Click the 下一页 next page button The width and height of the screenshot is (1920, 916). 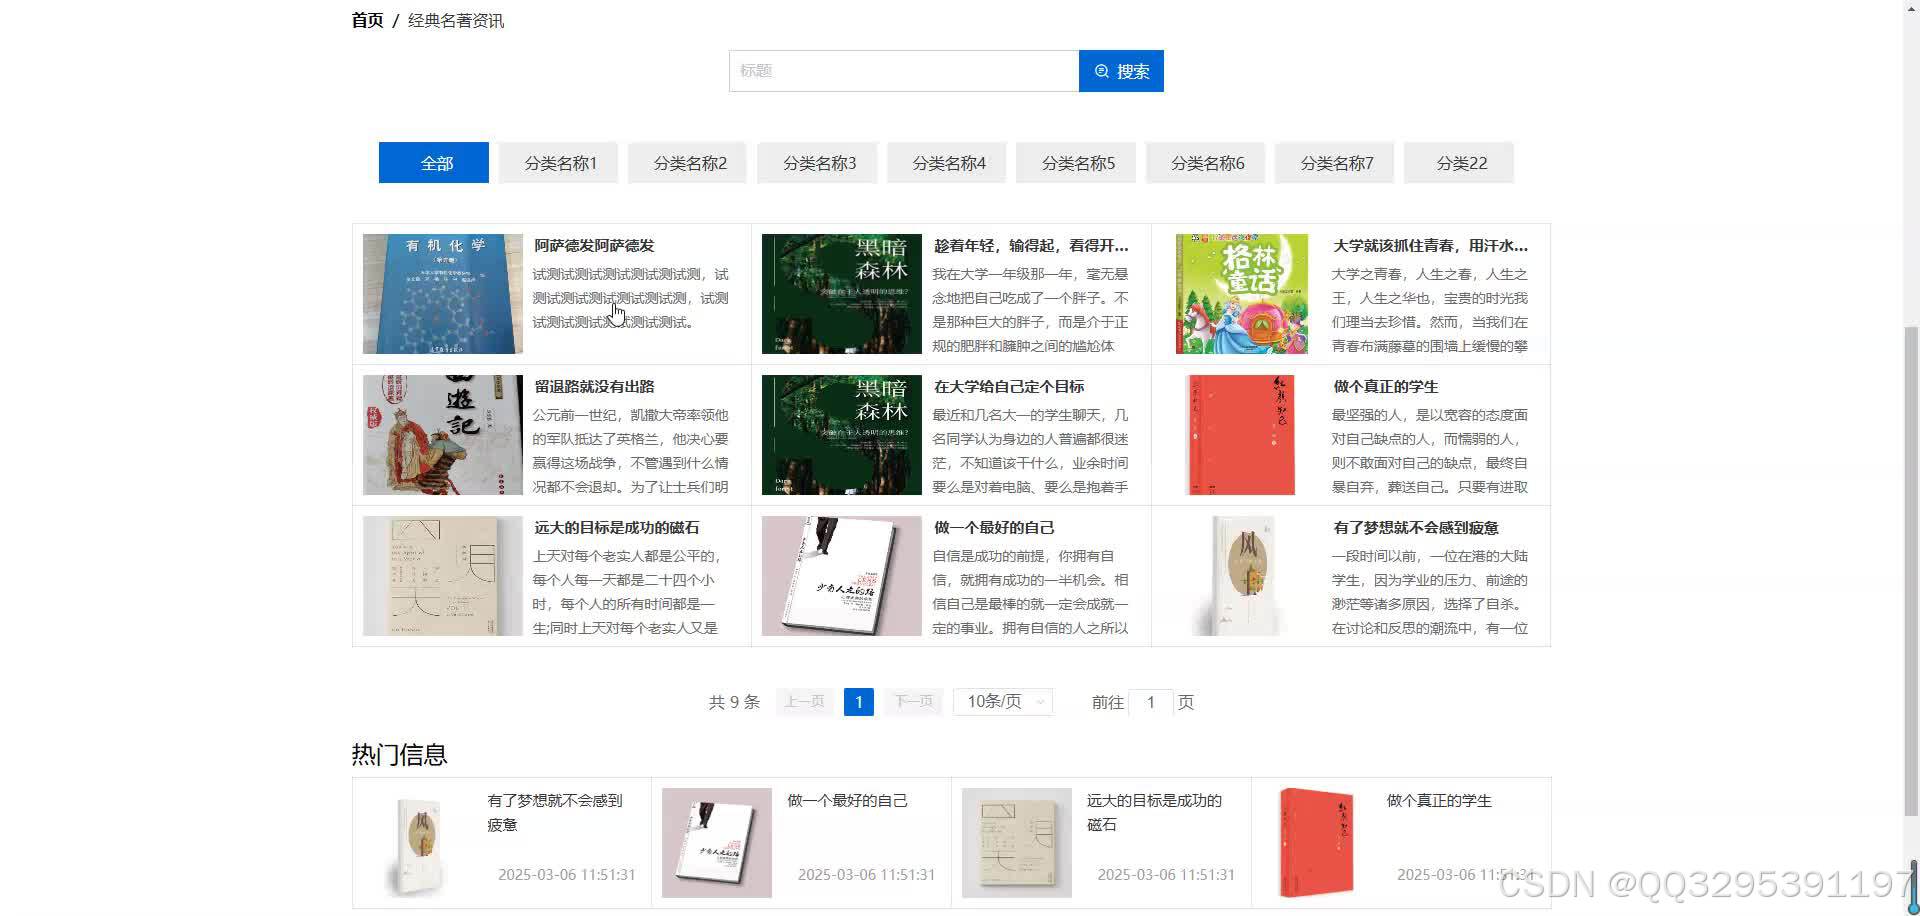[912, 701]
